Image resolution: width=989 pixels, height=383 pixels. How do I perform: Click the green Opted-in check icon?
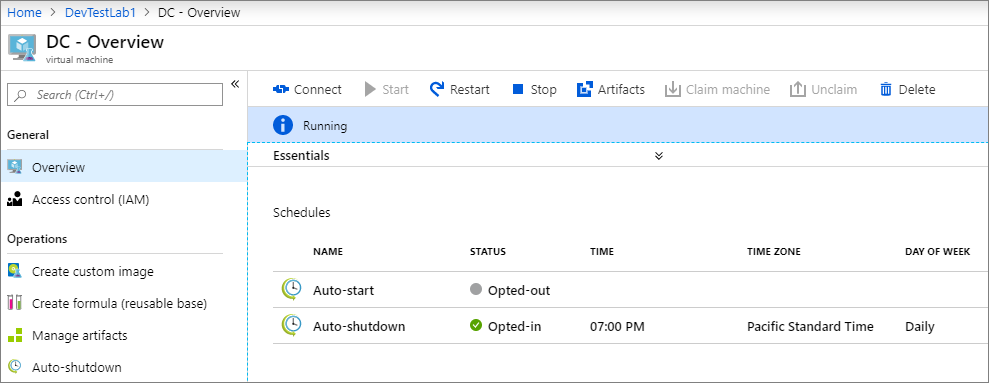476,326
